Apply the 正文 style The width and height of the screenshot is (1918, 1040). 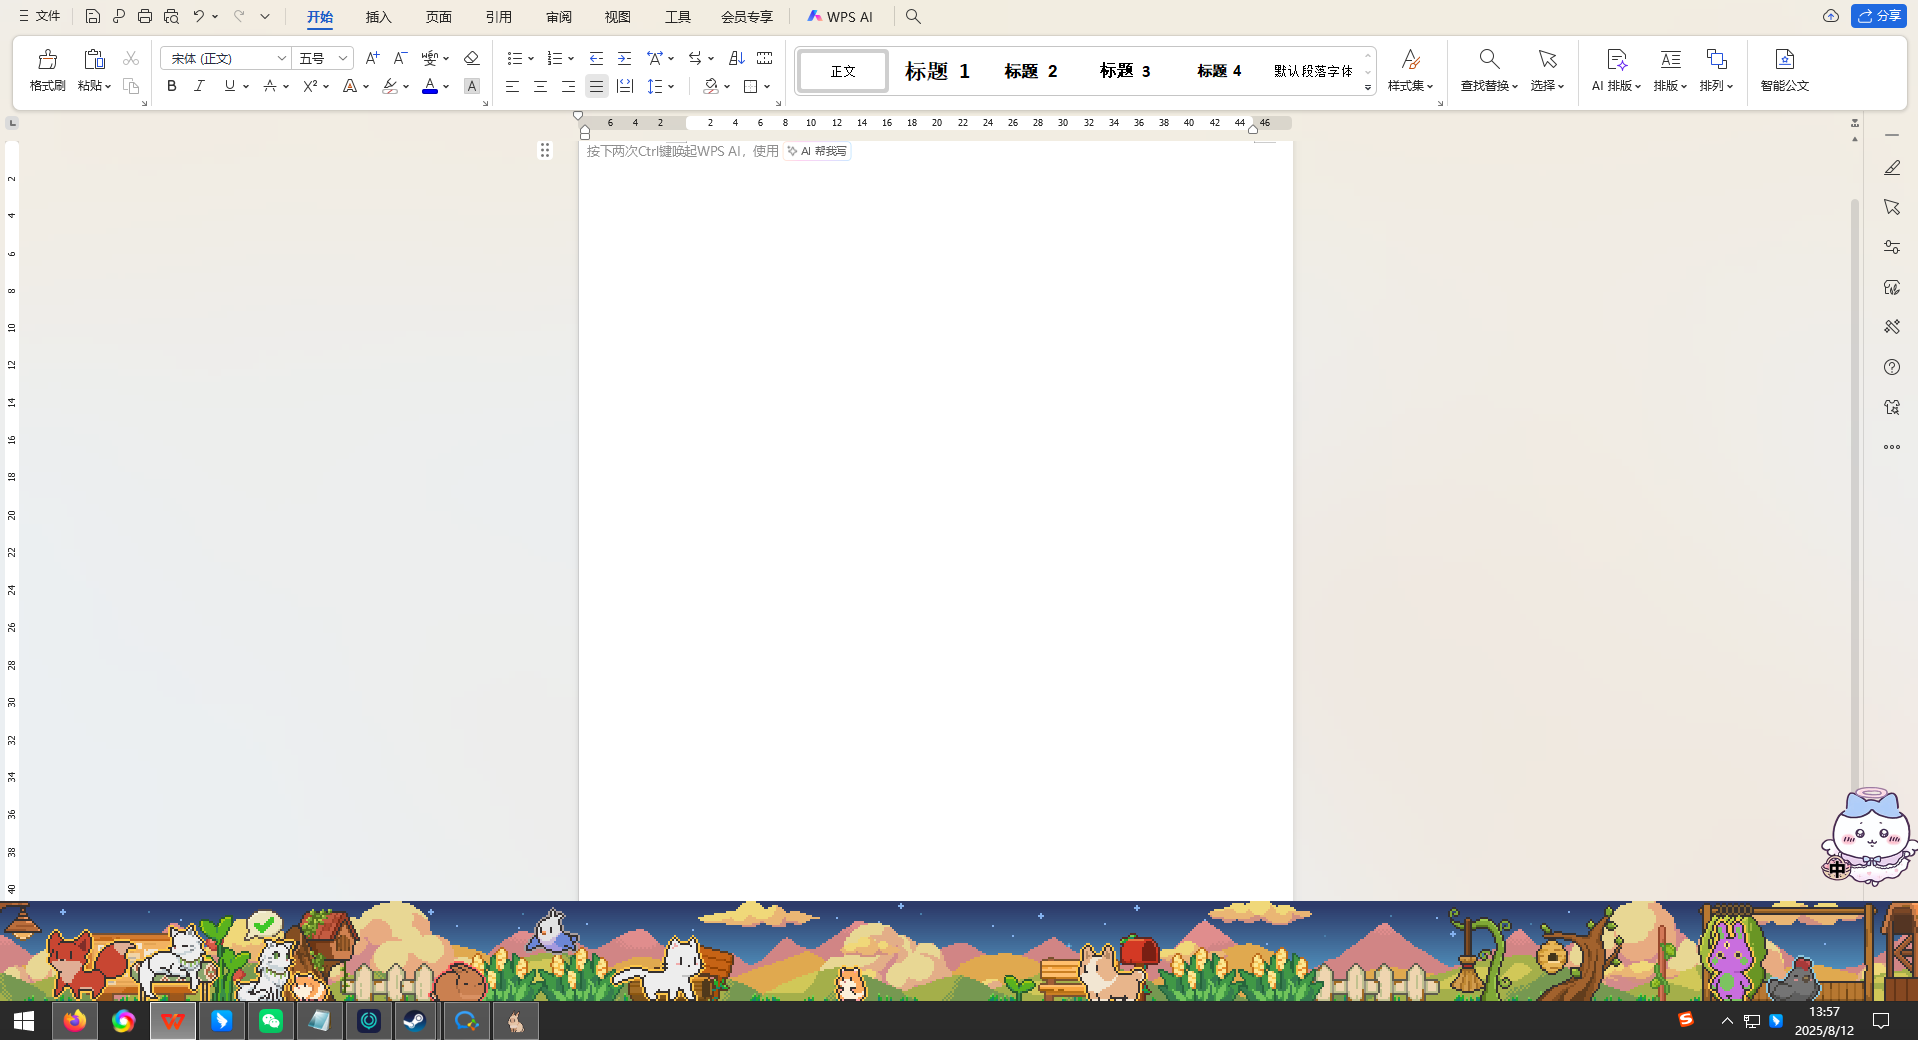coord(843,71)
